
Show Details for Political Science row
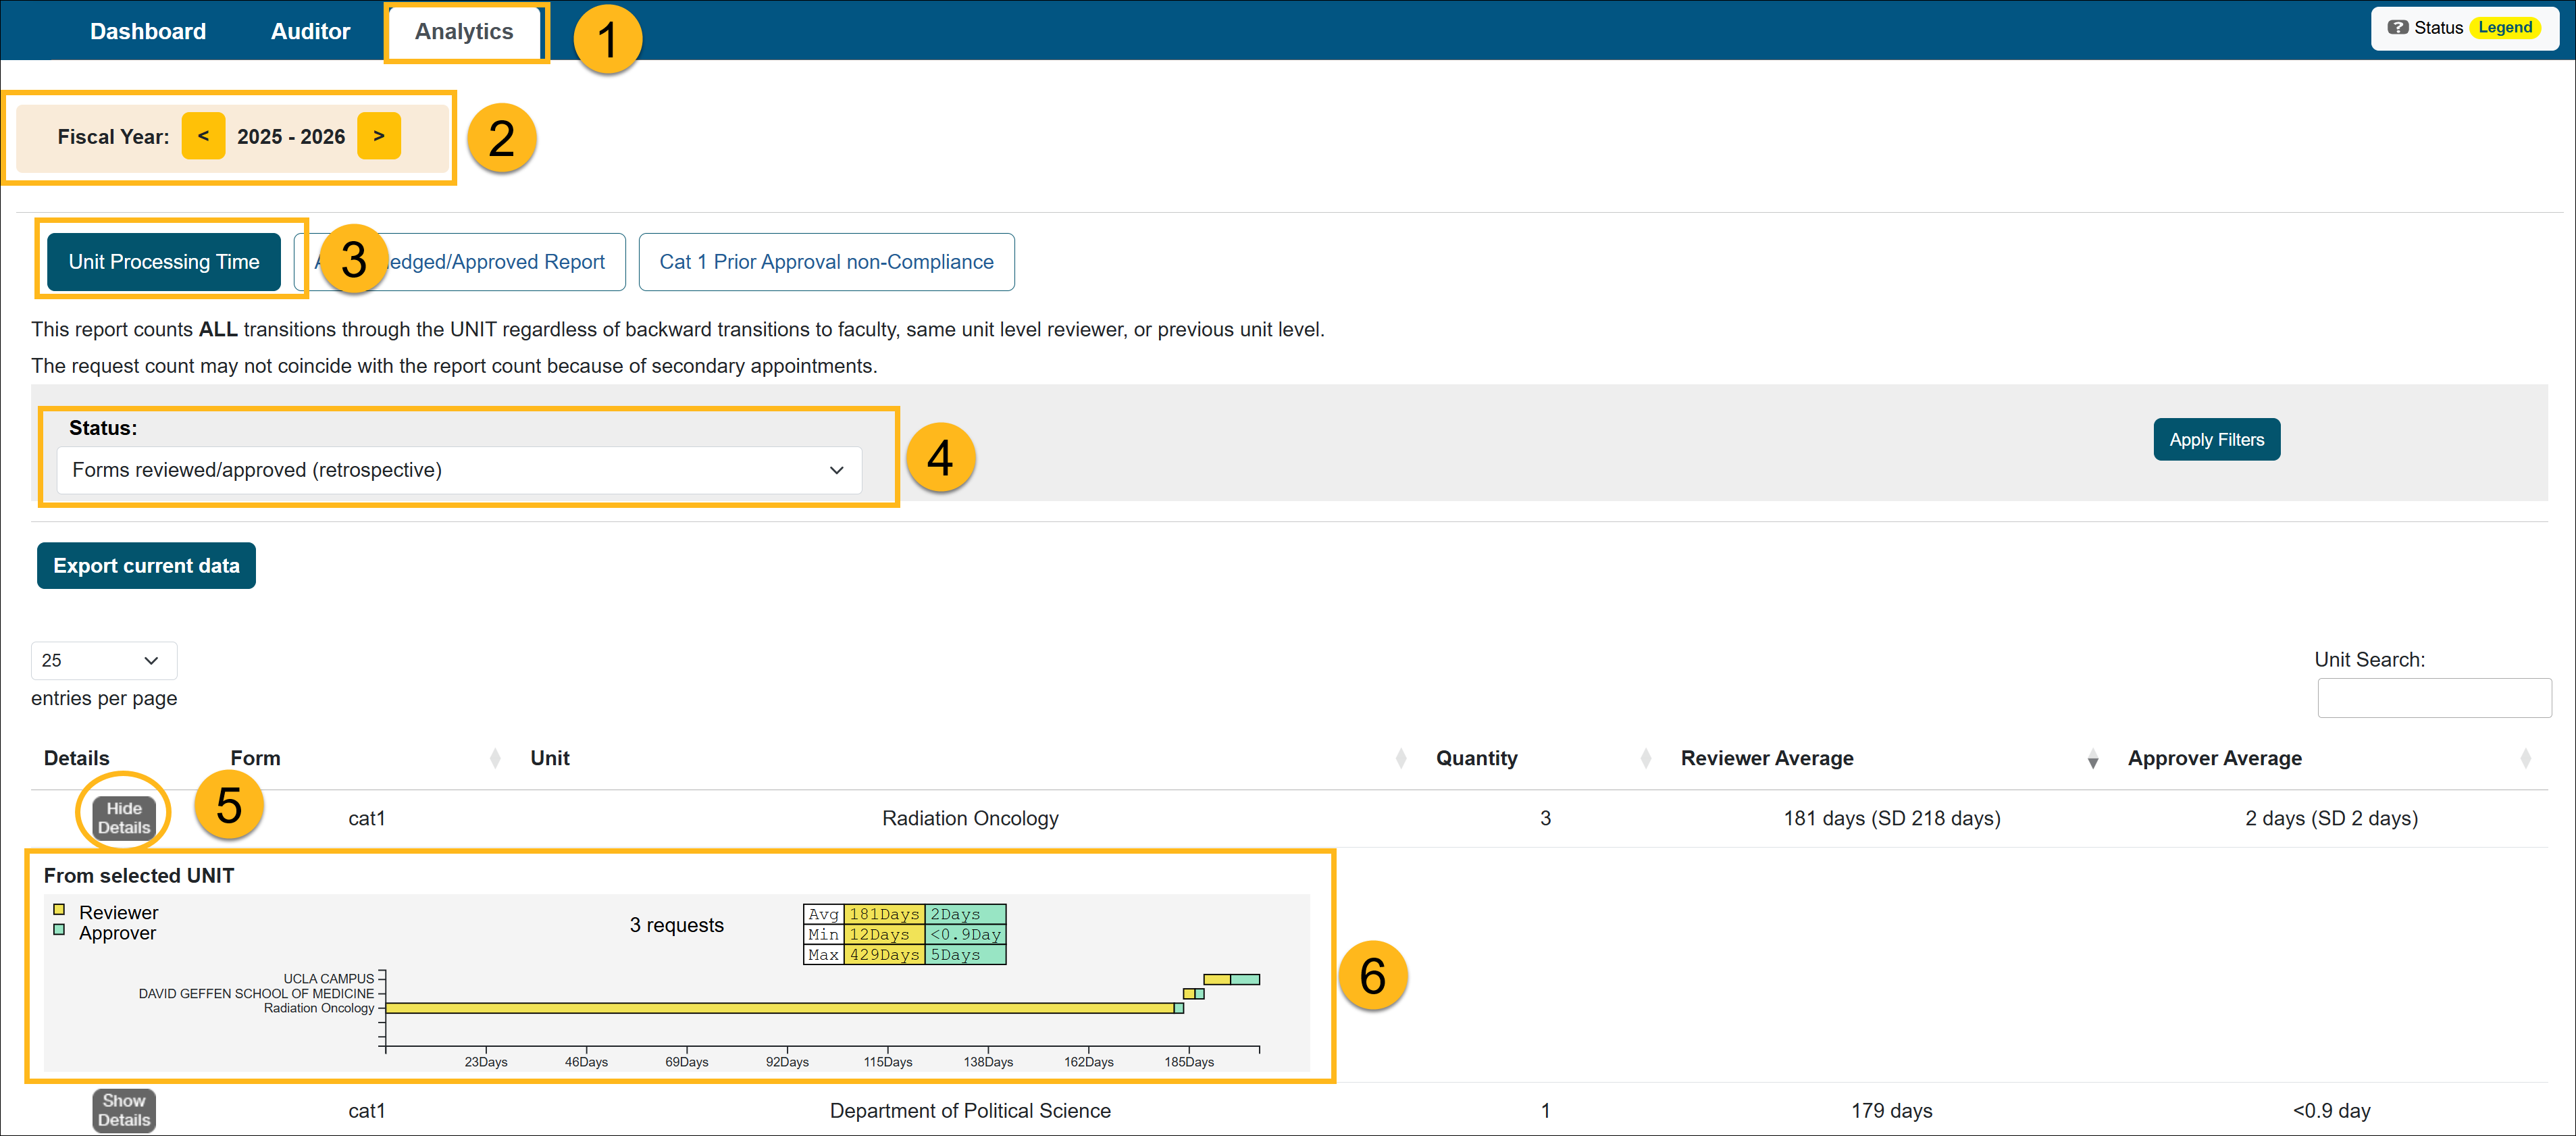(x=124, y=1110)
